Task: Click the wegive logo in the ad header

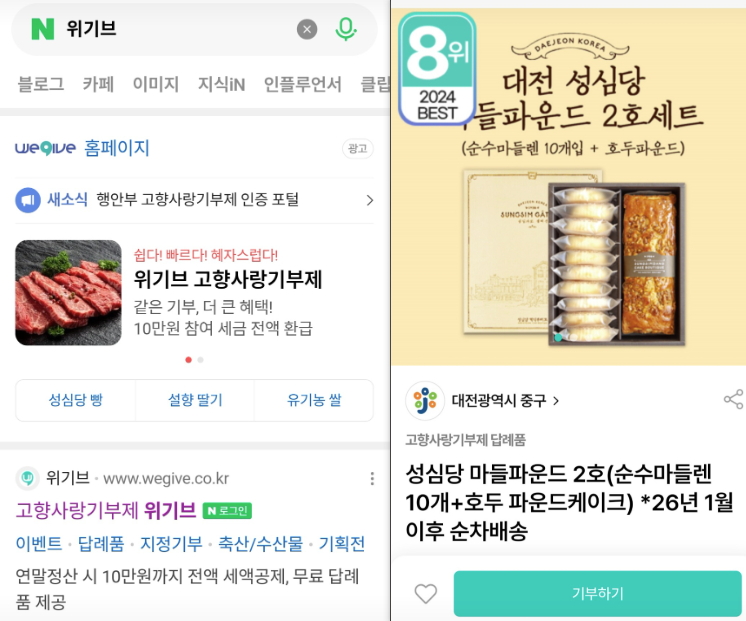Action: tap(45, 148)
